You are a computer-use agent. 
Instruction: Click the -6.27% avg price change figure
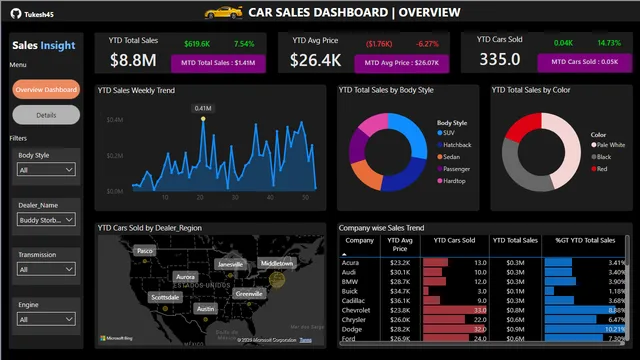point(427,44)
